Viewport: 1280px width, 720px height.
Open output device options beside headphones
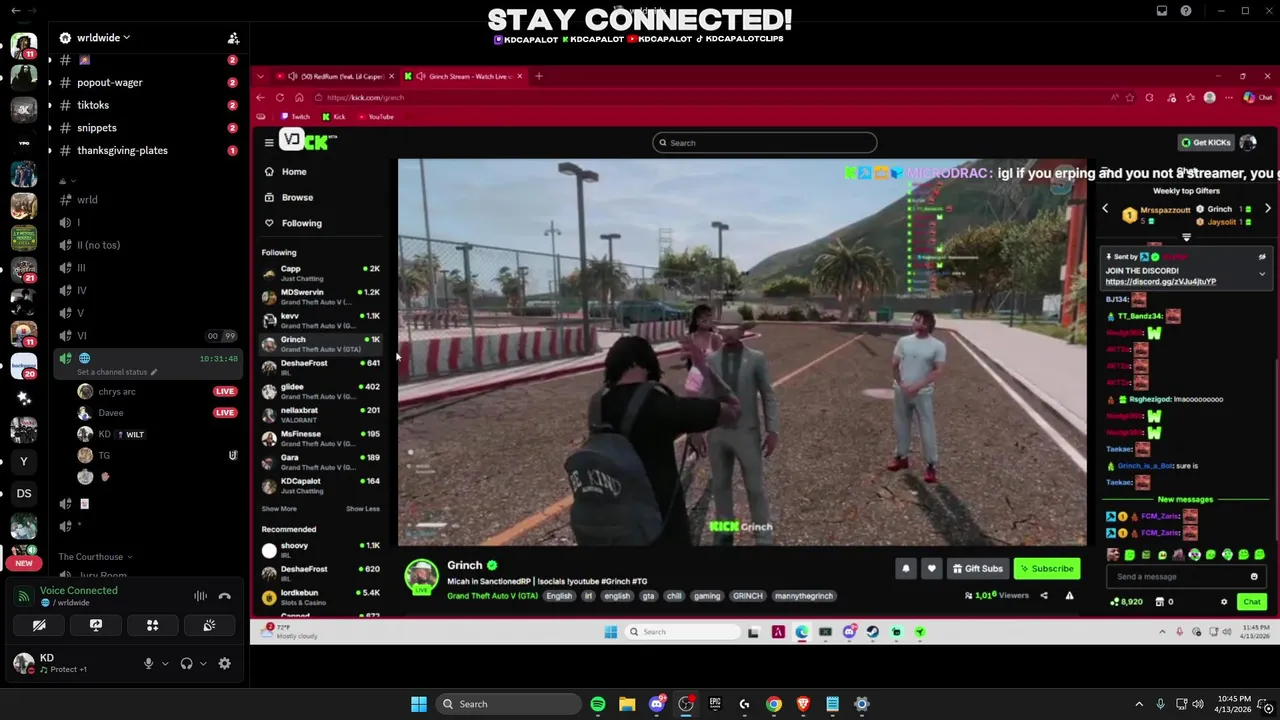pos(203,663)
